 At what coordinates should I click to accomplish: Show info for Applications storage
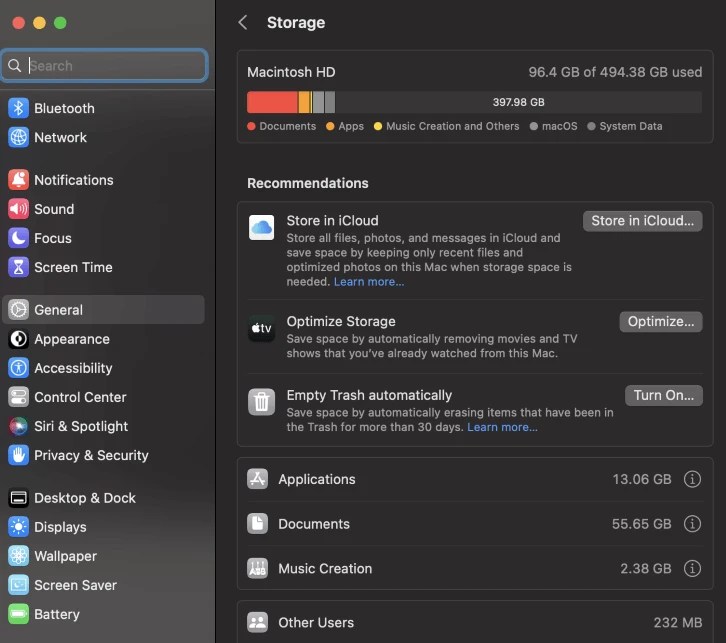coord(692,479)
